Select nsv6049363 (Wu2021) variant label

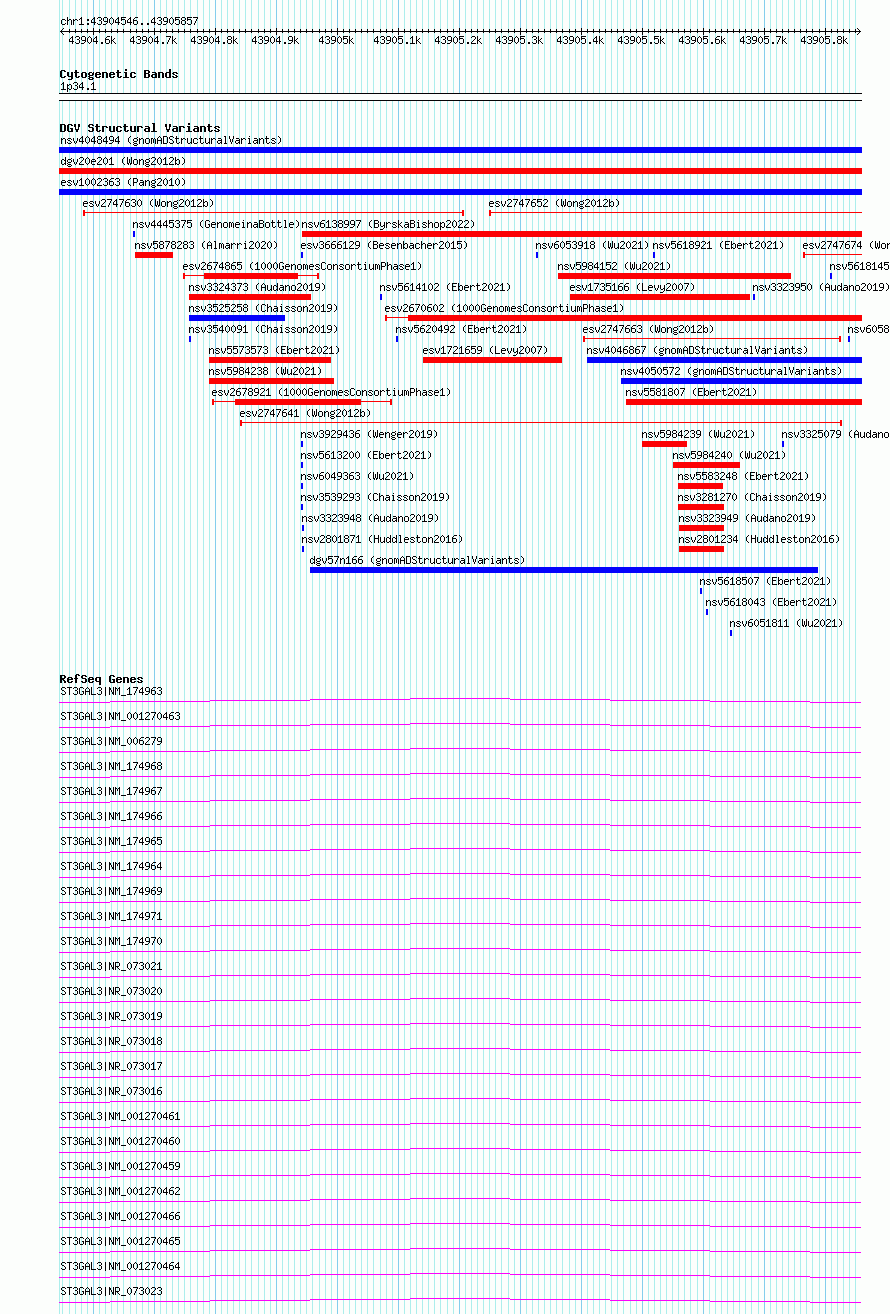click(358, 476)
